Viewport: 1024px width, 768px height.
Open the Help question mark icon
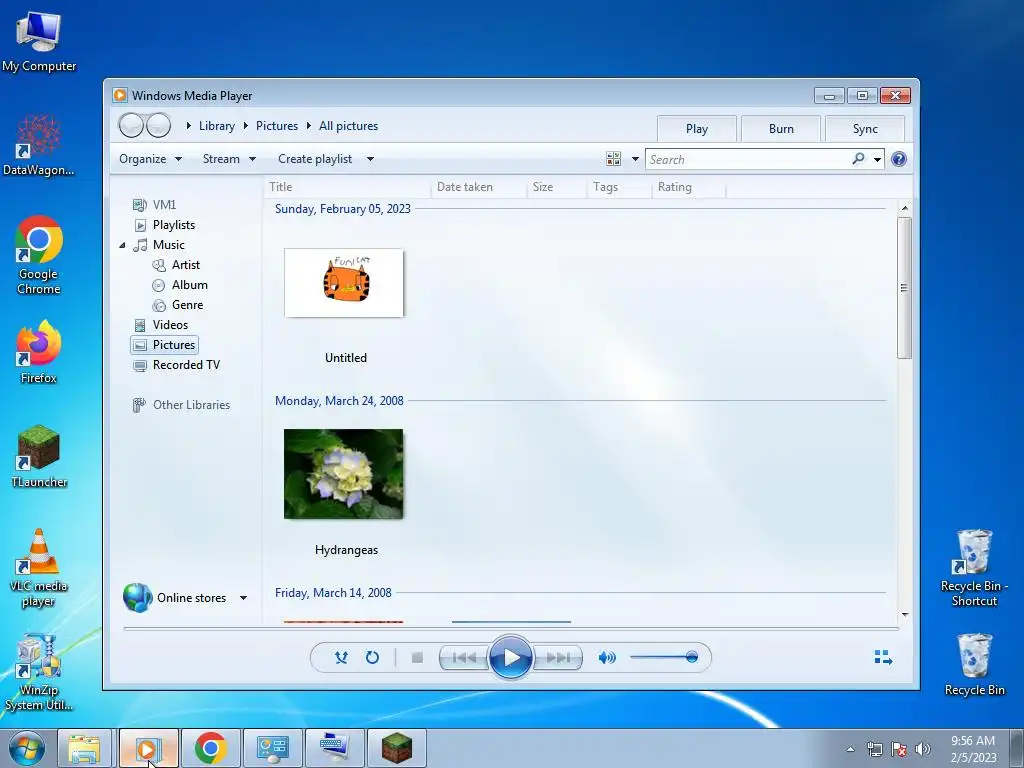pos(899,159)
